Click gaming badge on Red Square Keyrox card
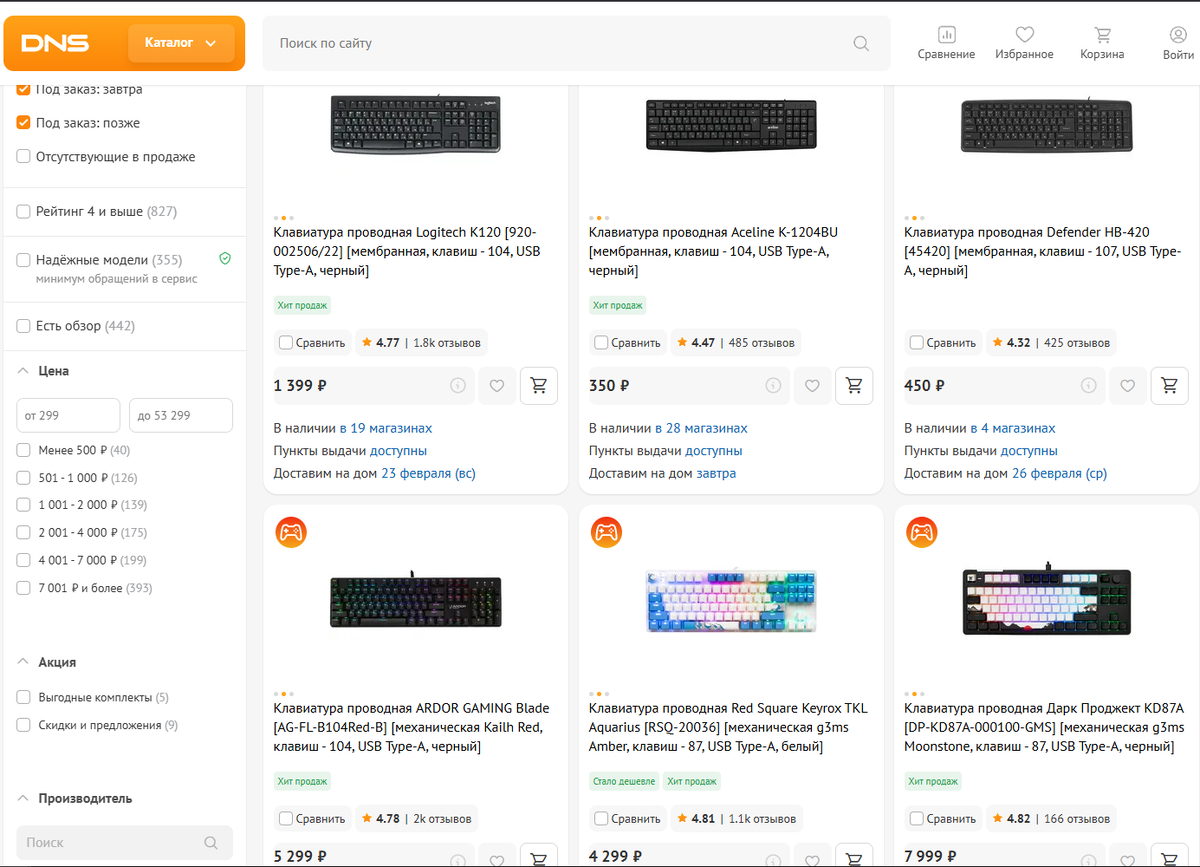This screenshot has width=1200, height=867. [606, 532]
